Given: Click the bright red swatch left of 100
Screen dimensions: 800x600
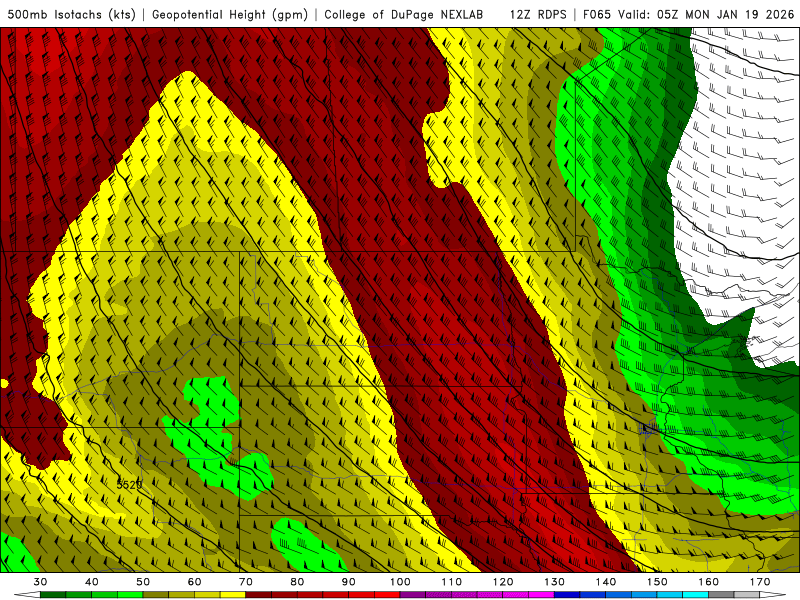Looking at the screenshot, I should (x=387, y=595).
